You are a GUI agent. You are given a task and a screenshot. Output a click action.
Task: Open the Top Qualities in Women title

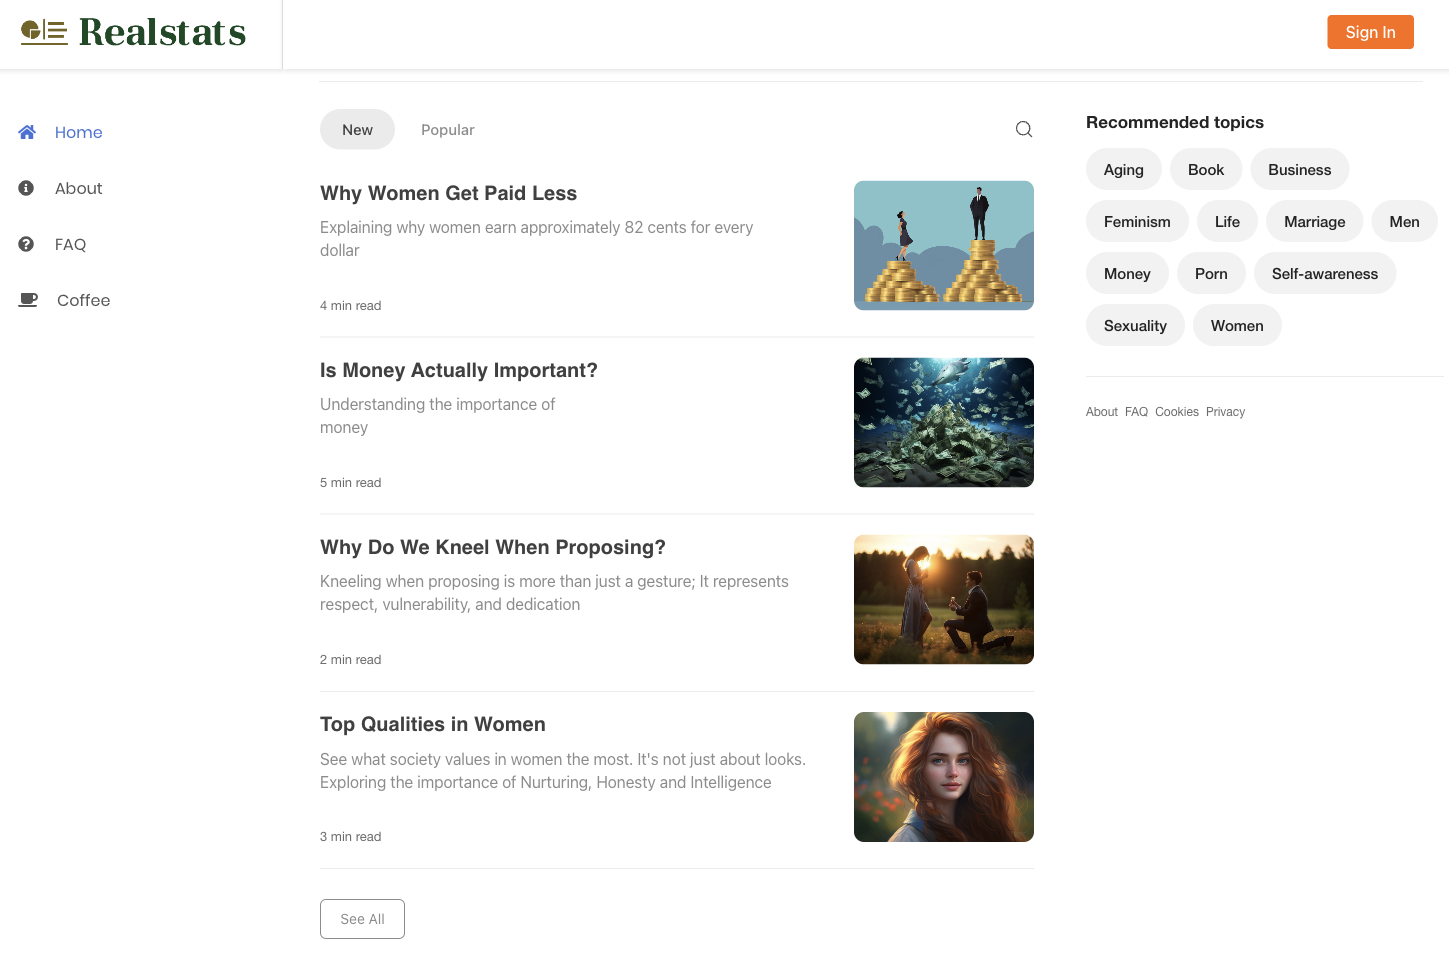click(432, 725)
